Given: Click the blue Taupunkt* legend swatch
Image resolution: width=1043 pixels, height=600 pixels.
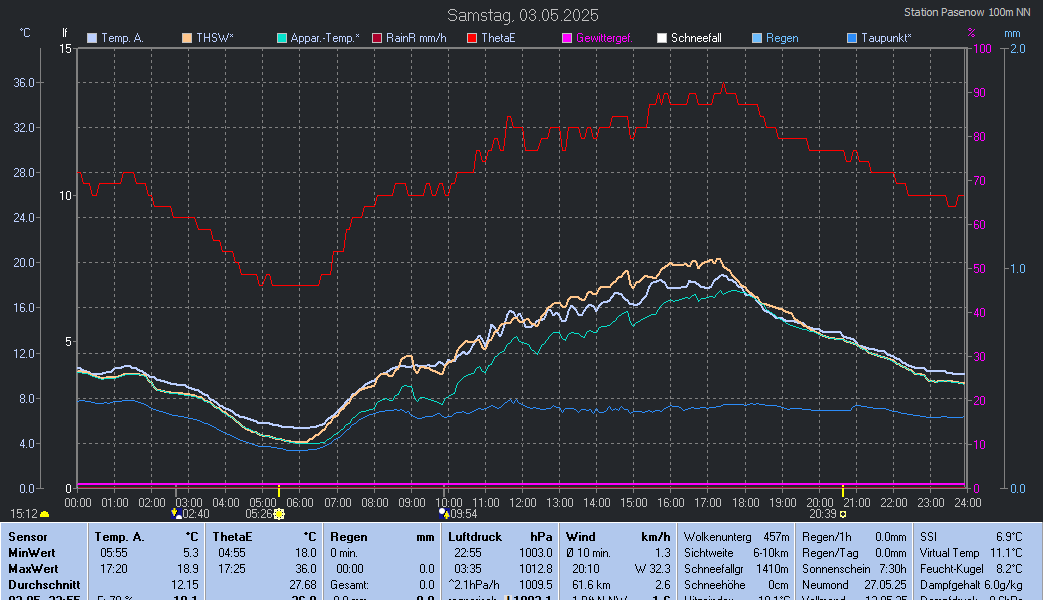Looking at the screenshot, I should (x=852, y=38).
